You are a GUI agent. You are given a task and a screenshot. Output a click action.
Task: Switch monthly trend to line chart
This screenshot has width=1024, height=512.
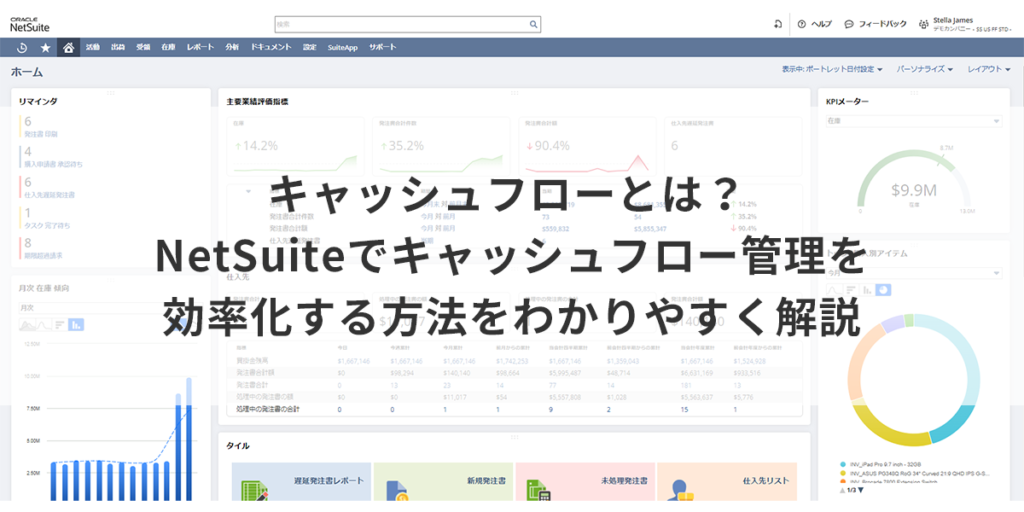pyautogui.click(x=44, y=325)
